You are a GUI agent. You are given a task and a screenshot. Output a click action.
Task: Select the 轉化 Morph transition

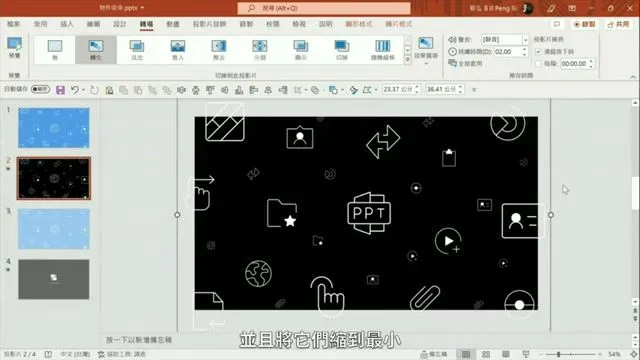coord(96,50)
